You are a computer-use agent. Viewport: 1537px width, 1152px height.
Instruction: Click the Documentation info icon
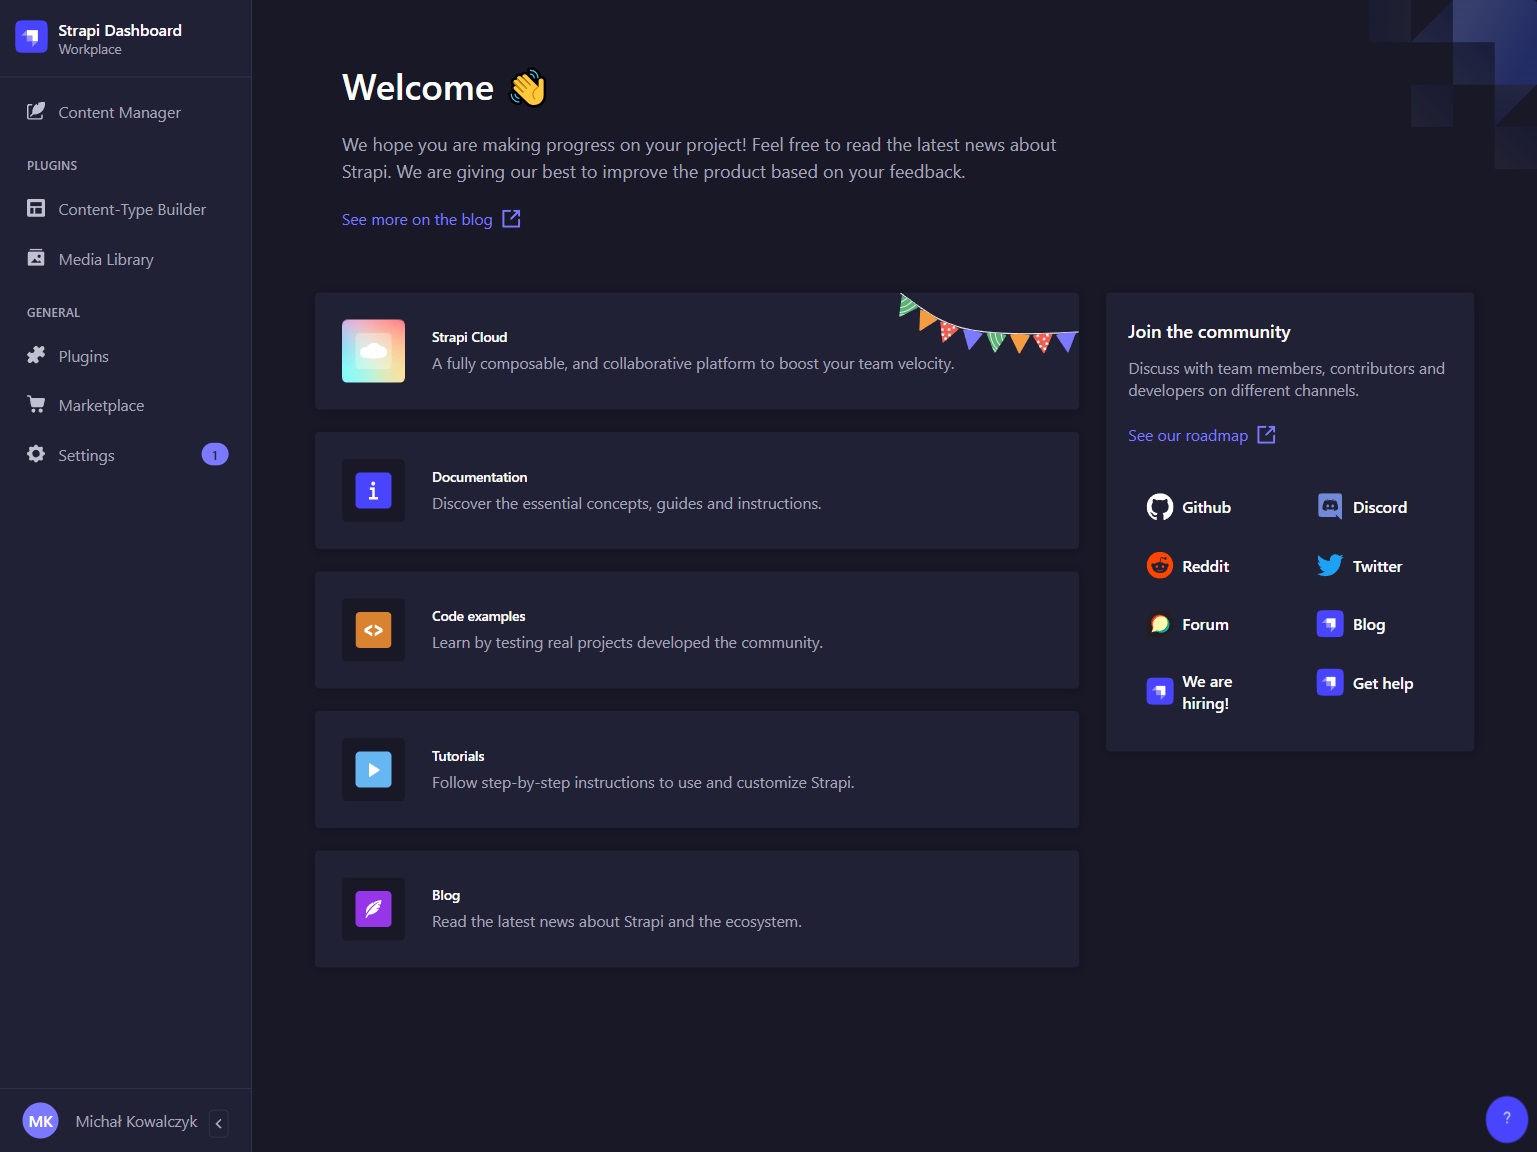(x=373, y=490)
